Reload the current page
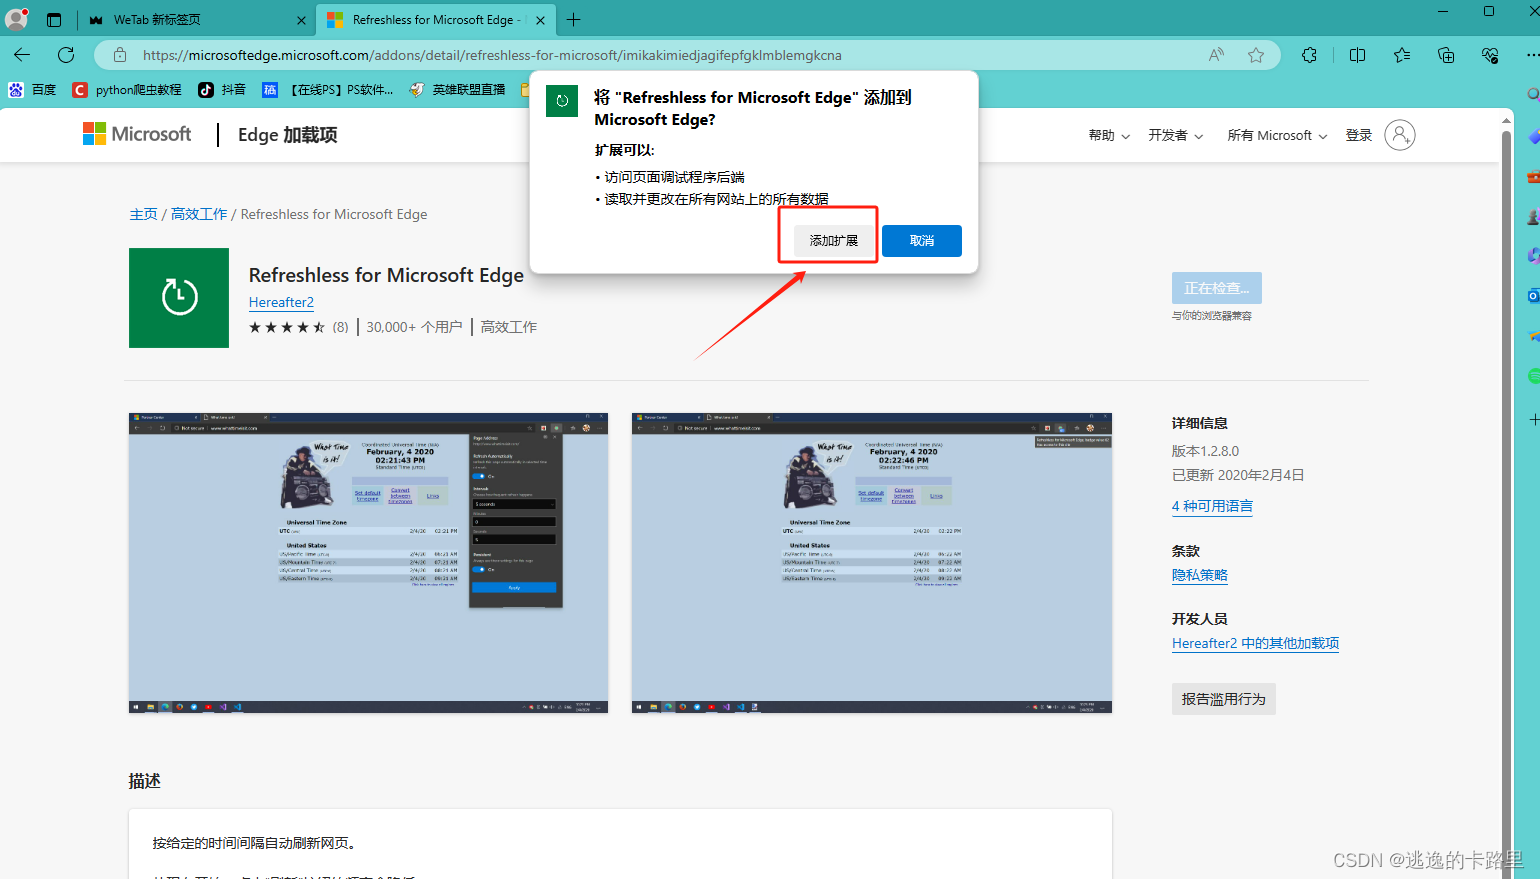This screenshot has width=1540, height=879. tap(66, 55)
